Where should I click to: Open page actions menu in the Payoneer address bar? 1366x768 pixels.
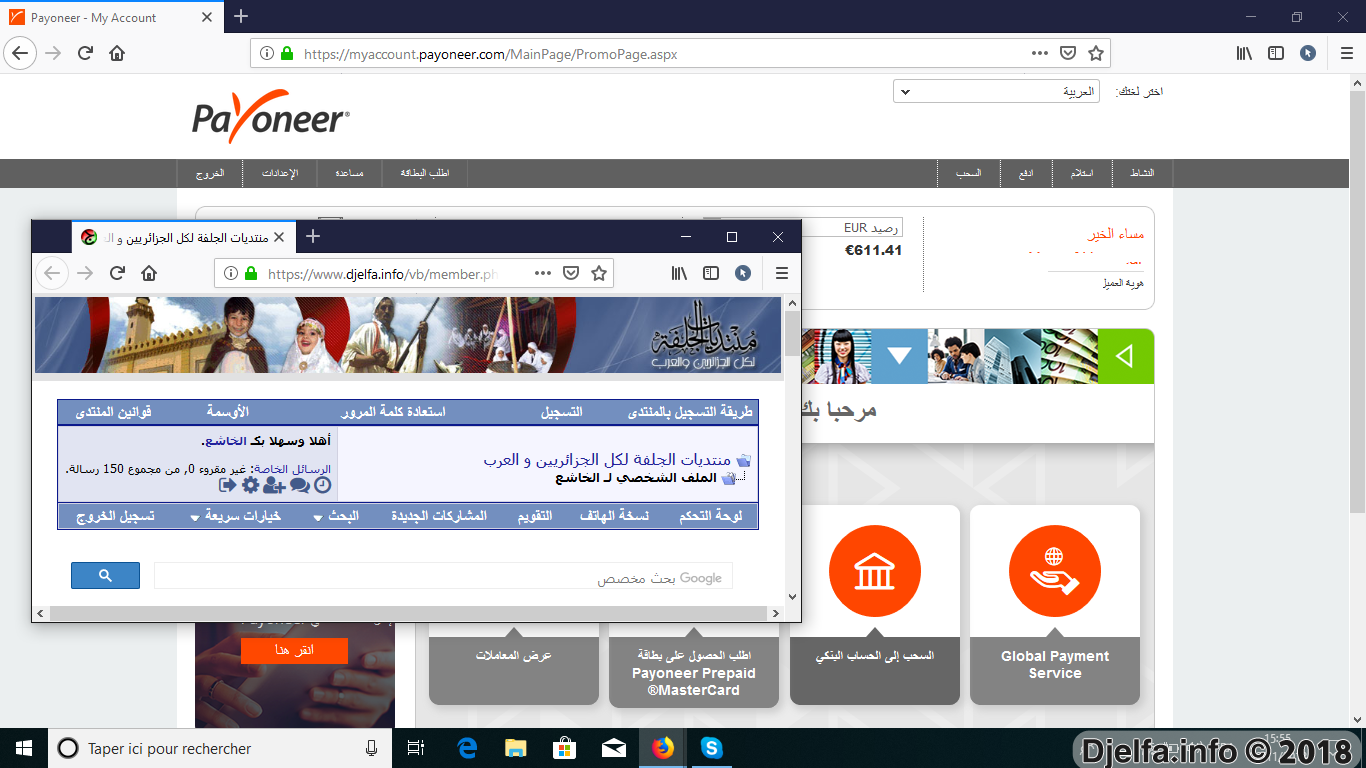(x=1039, y=53)
